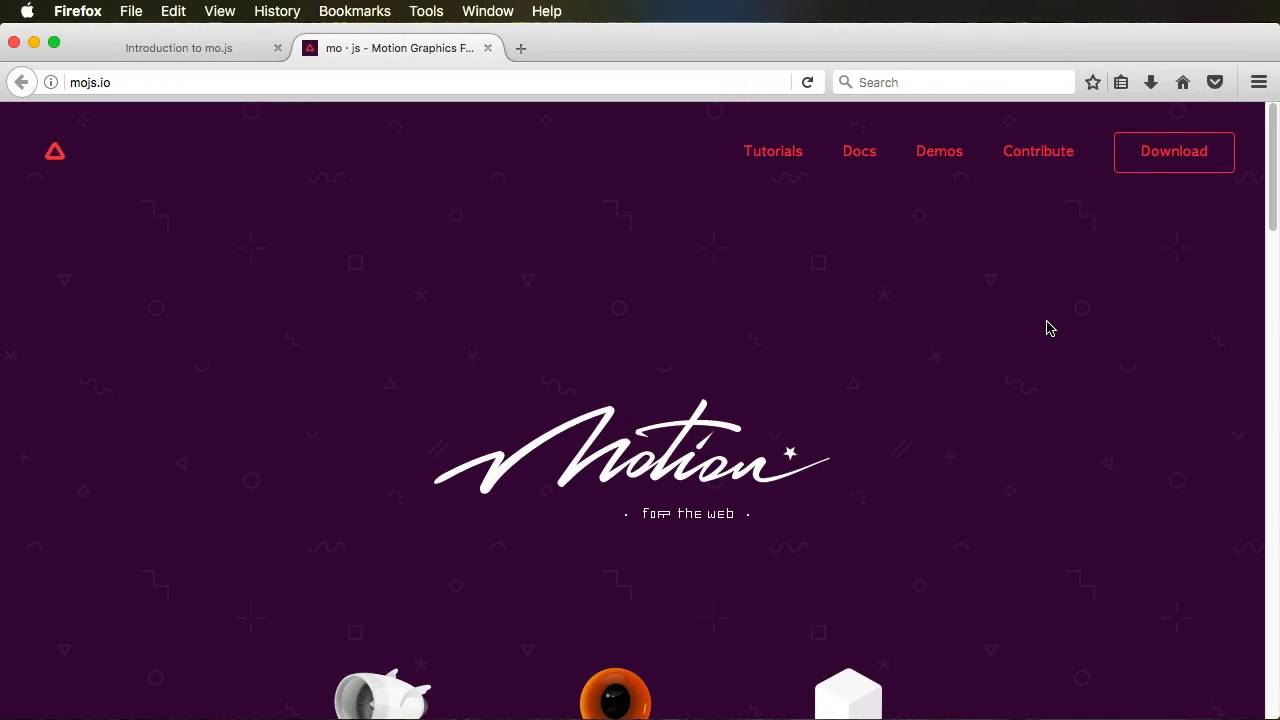Click the mo.js red triangle logo
1280x720 pixels.
pyautogui.click(x=55, y=151)
